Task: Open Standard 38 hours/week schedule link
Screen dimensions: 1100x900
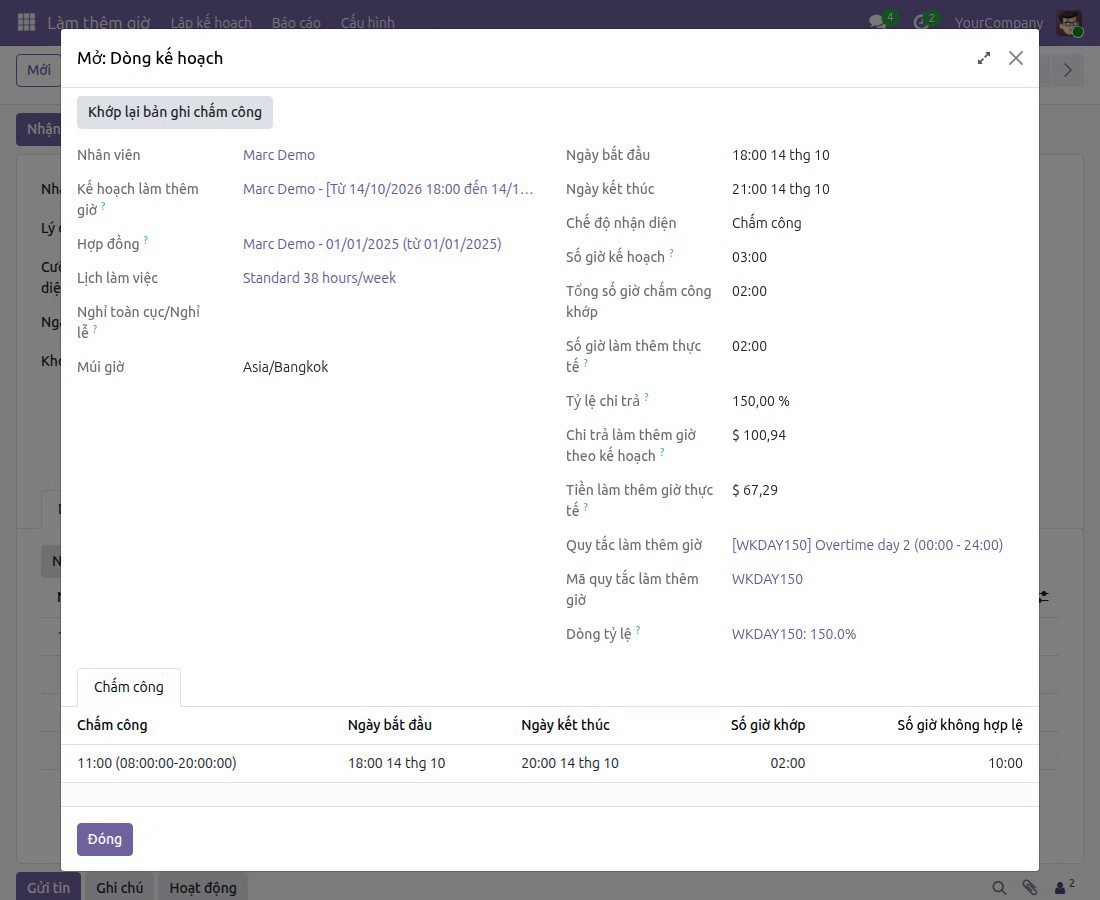Action: tap(319, 278)
